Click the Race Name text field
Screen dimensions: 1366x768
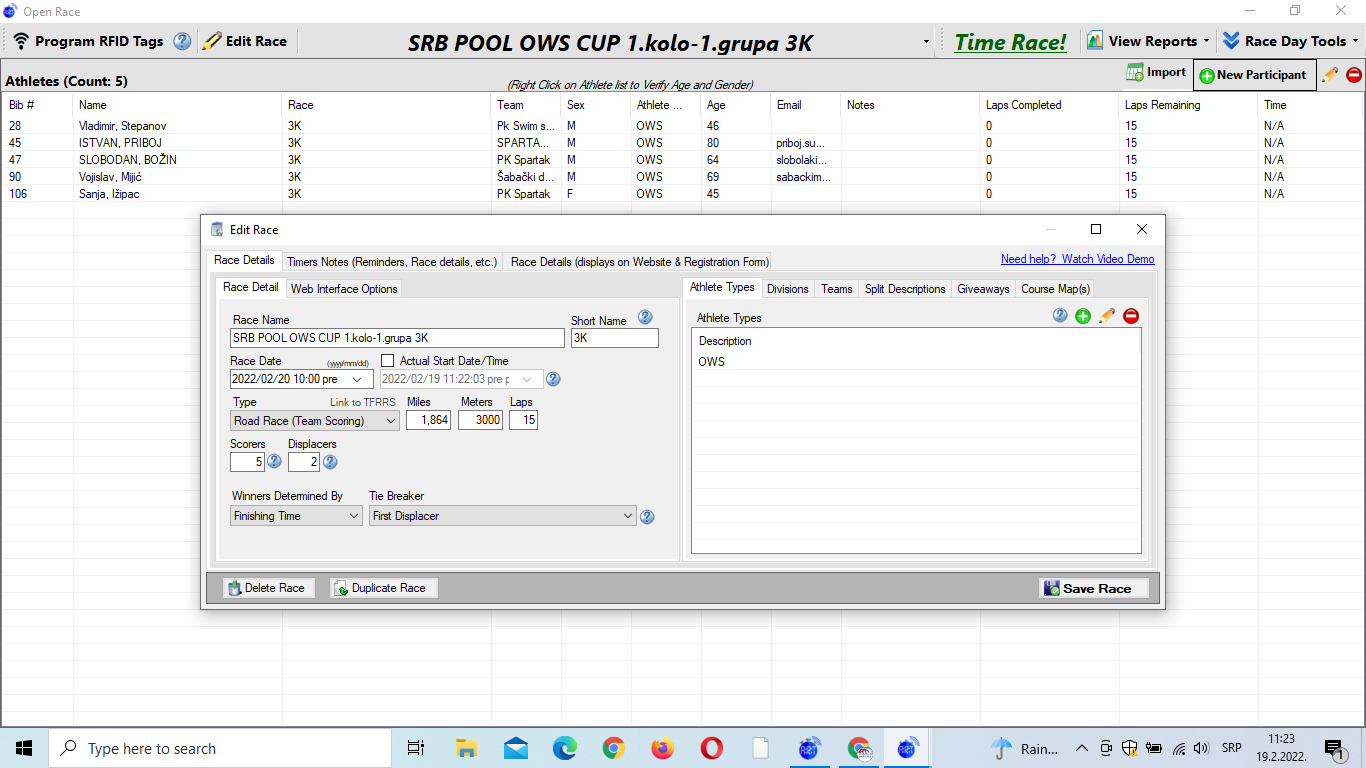pos(397,338)
